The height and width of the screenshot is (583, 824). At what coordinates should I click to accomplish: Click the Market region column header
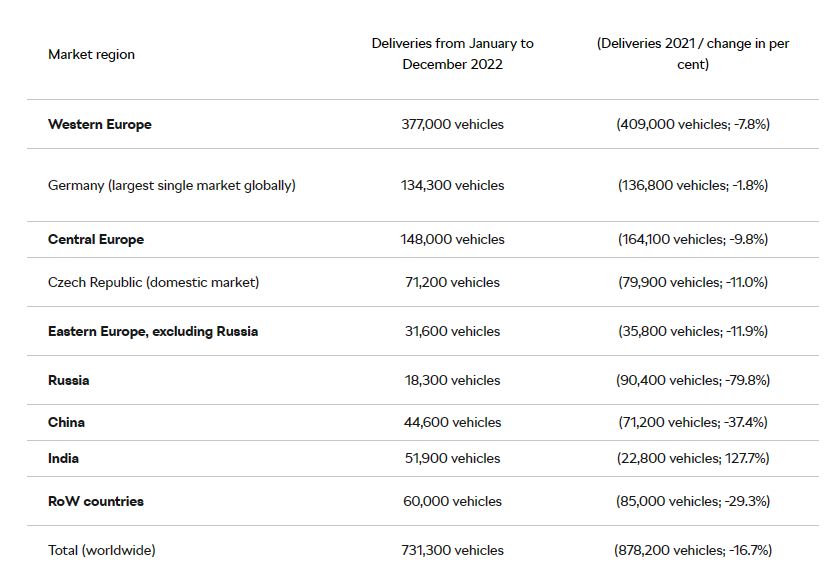click(x=91, y=54)
